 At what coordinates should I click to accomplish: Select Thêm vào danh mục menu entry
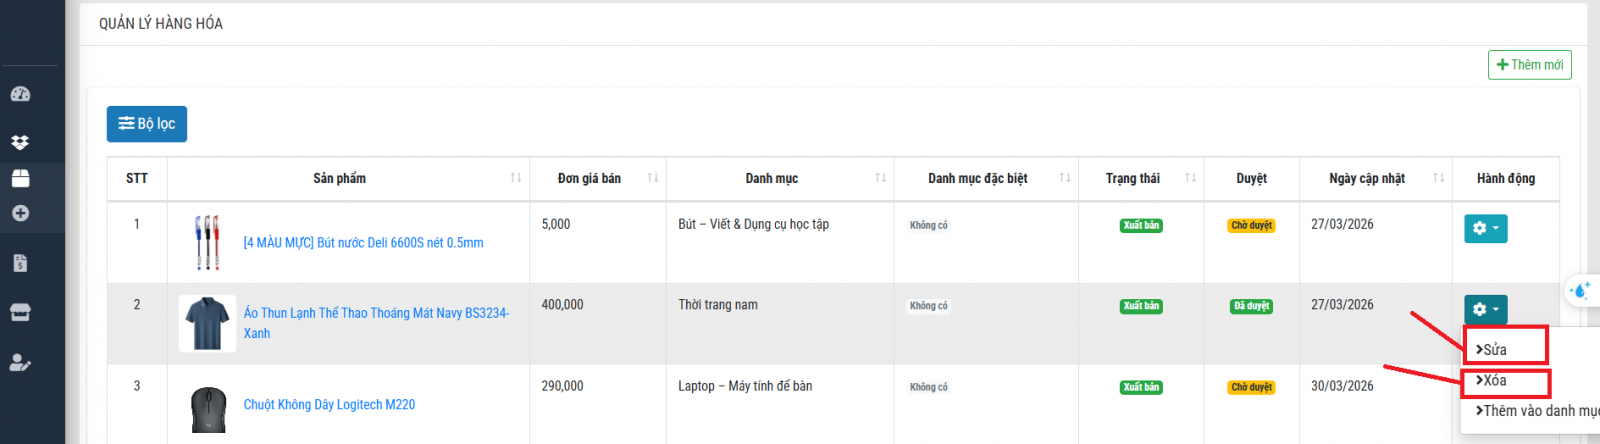click(1537, 411)
